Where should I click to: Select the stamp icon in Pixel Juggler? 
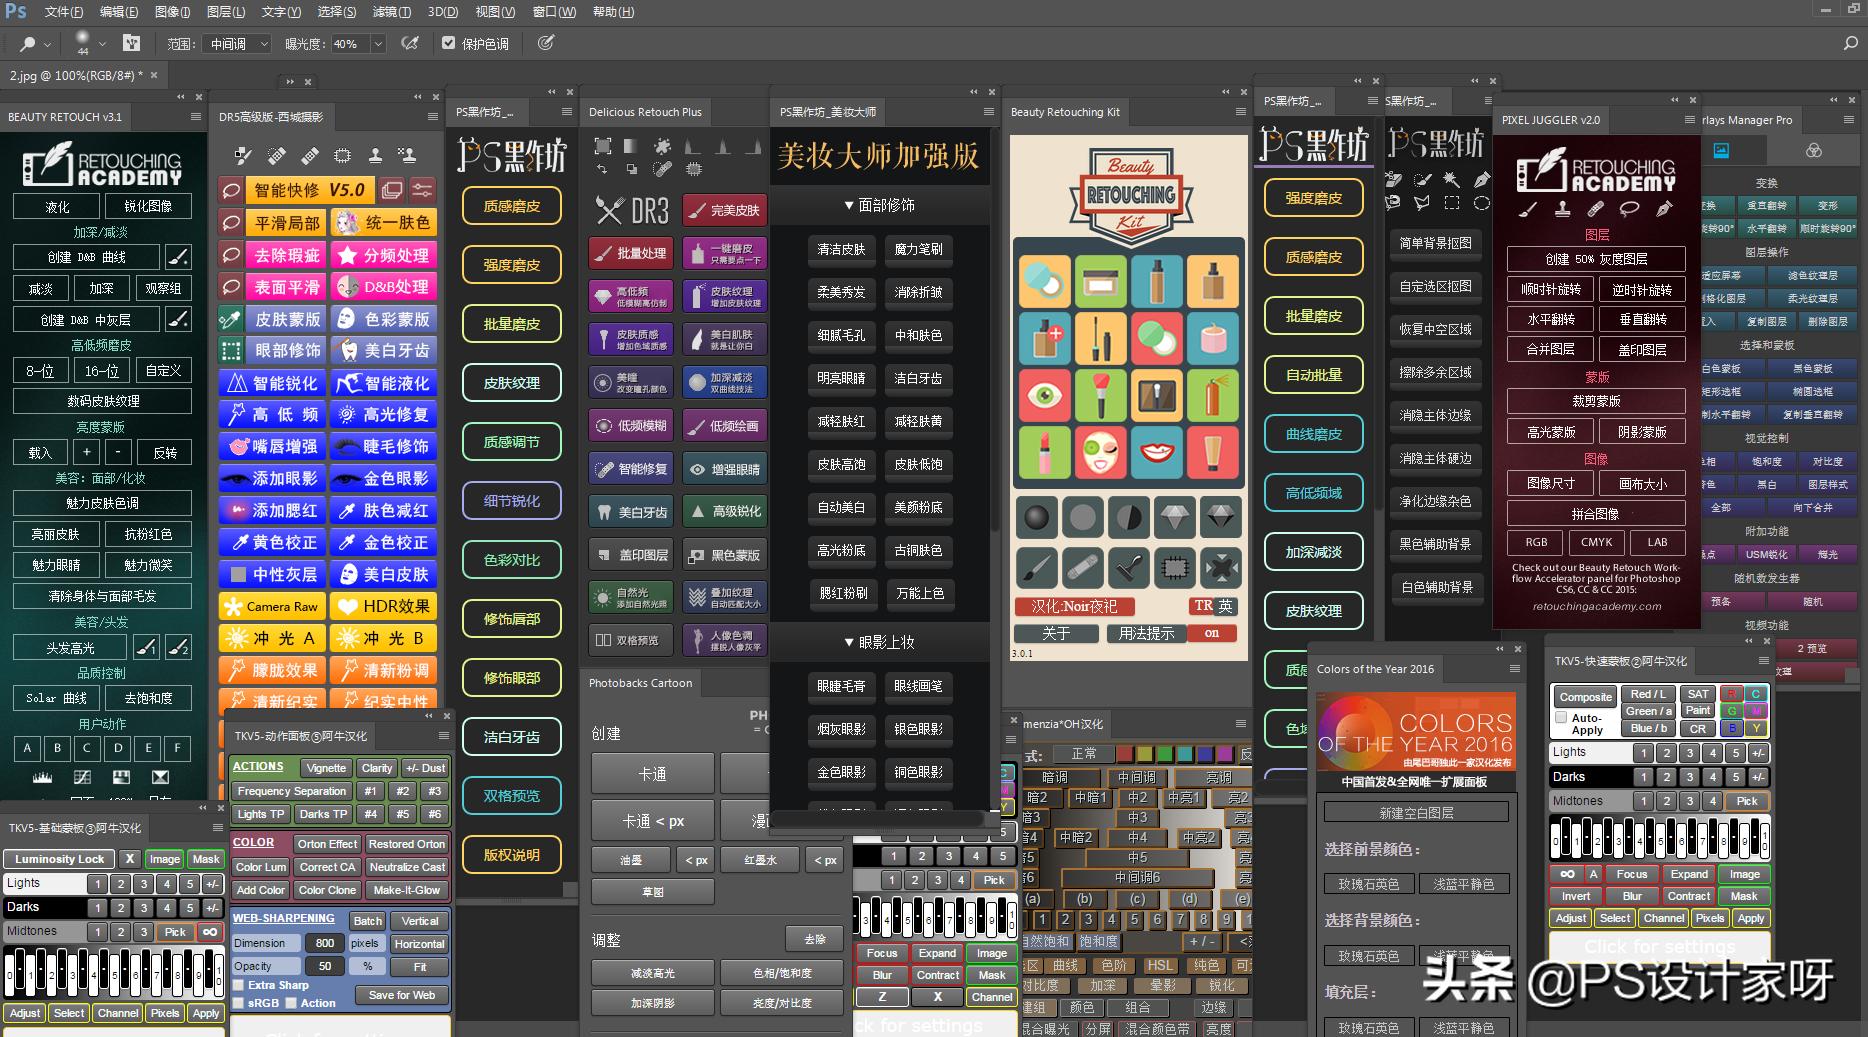click(1562, 208)
